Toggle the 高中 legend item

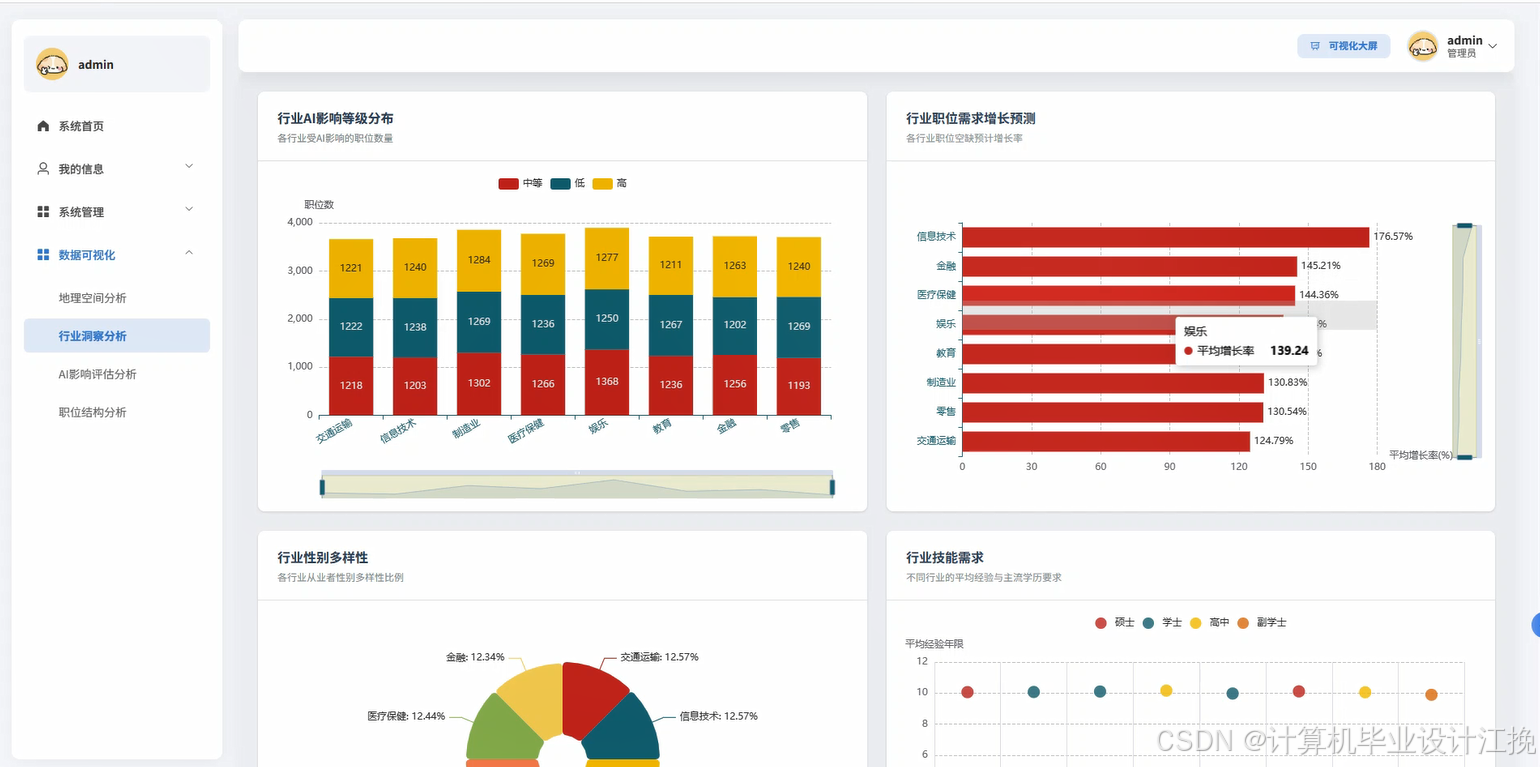point(1209,623)
